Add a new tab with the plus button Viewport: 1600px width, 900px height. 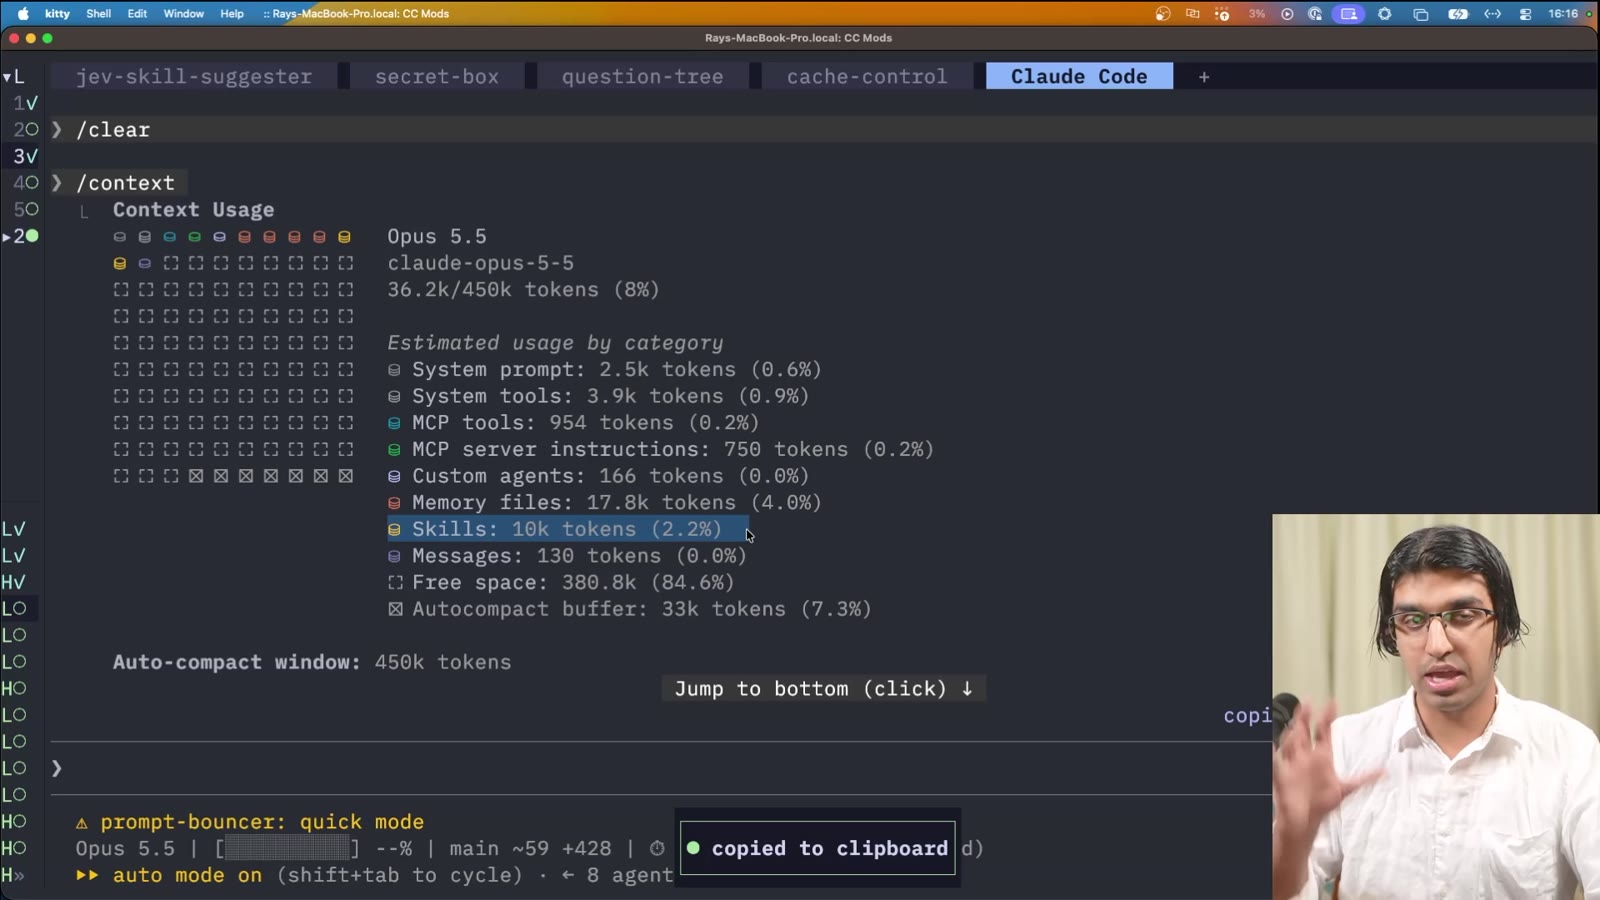click(1204, 77)
